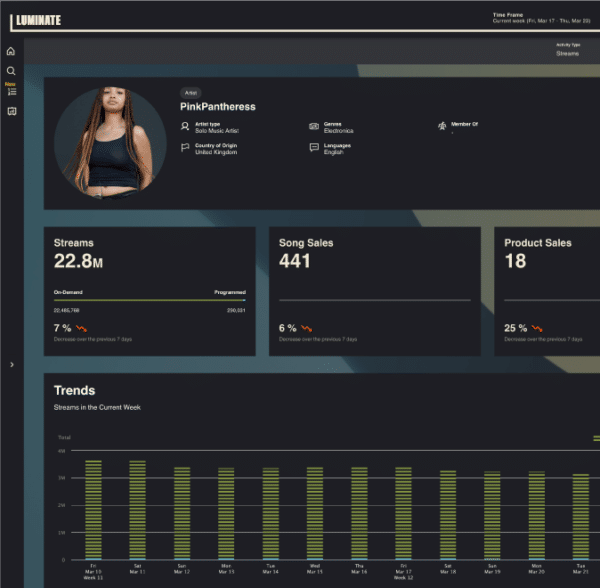The image size is (600, 588).
Task: Click the Home icon in the sidebar
Action: (x=11, y=51)
